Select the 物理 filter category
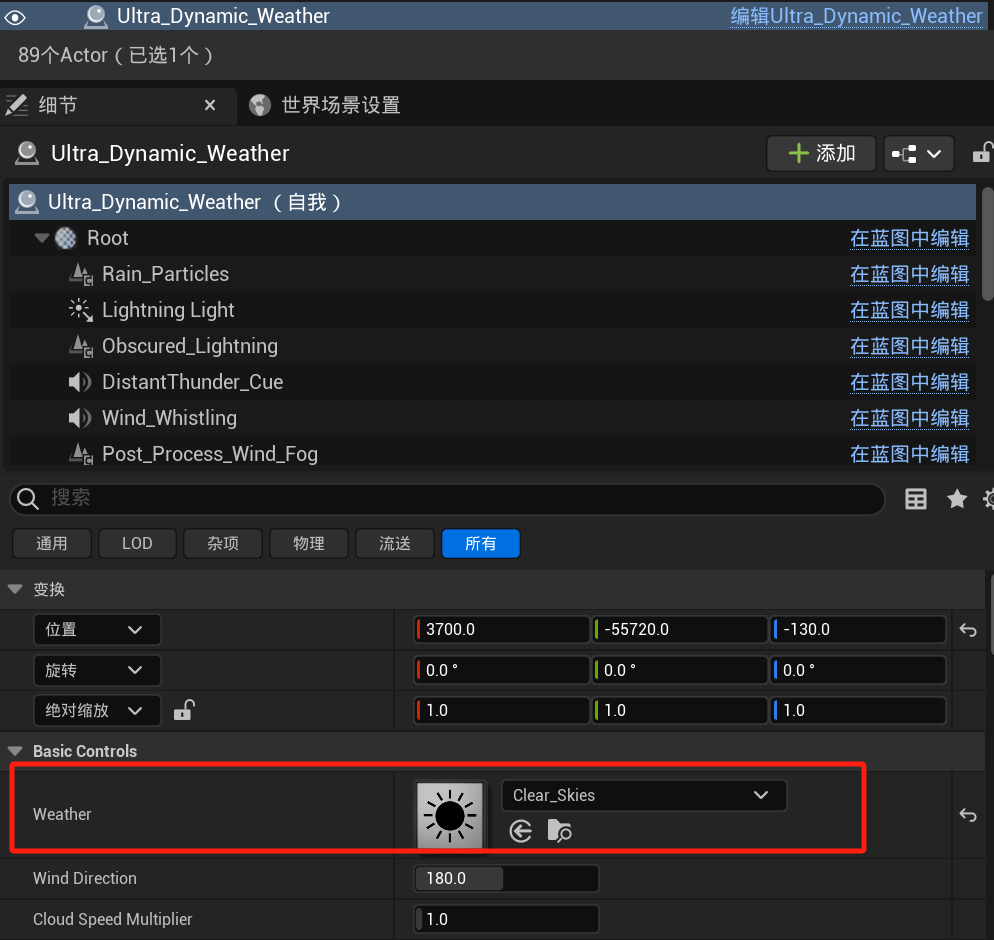This screenshot has height=940, width=994. coord(309,544)
